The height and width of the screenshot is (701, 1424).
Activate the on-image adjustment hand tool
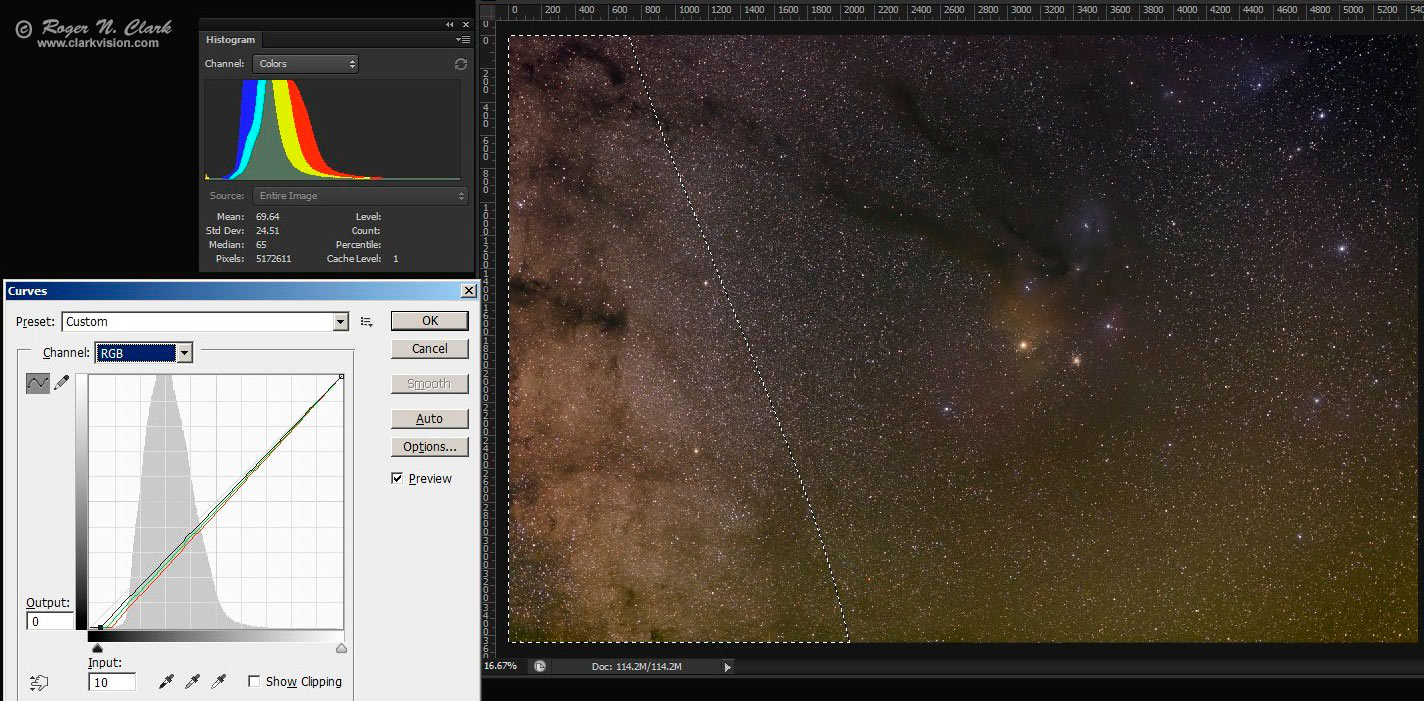39,683
